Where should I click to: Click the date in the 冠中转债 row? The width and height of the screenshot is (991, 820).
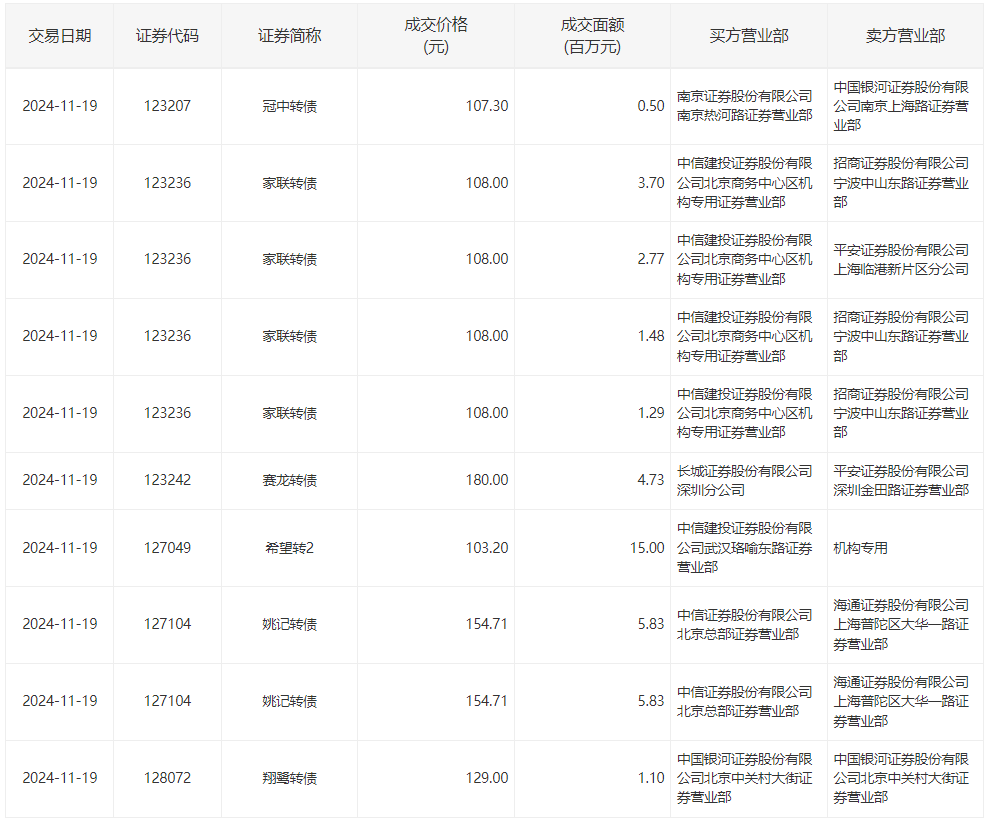tap(60, 106)
